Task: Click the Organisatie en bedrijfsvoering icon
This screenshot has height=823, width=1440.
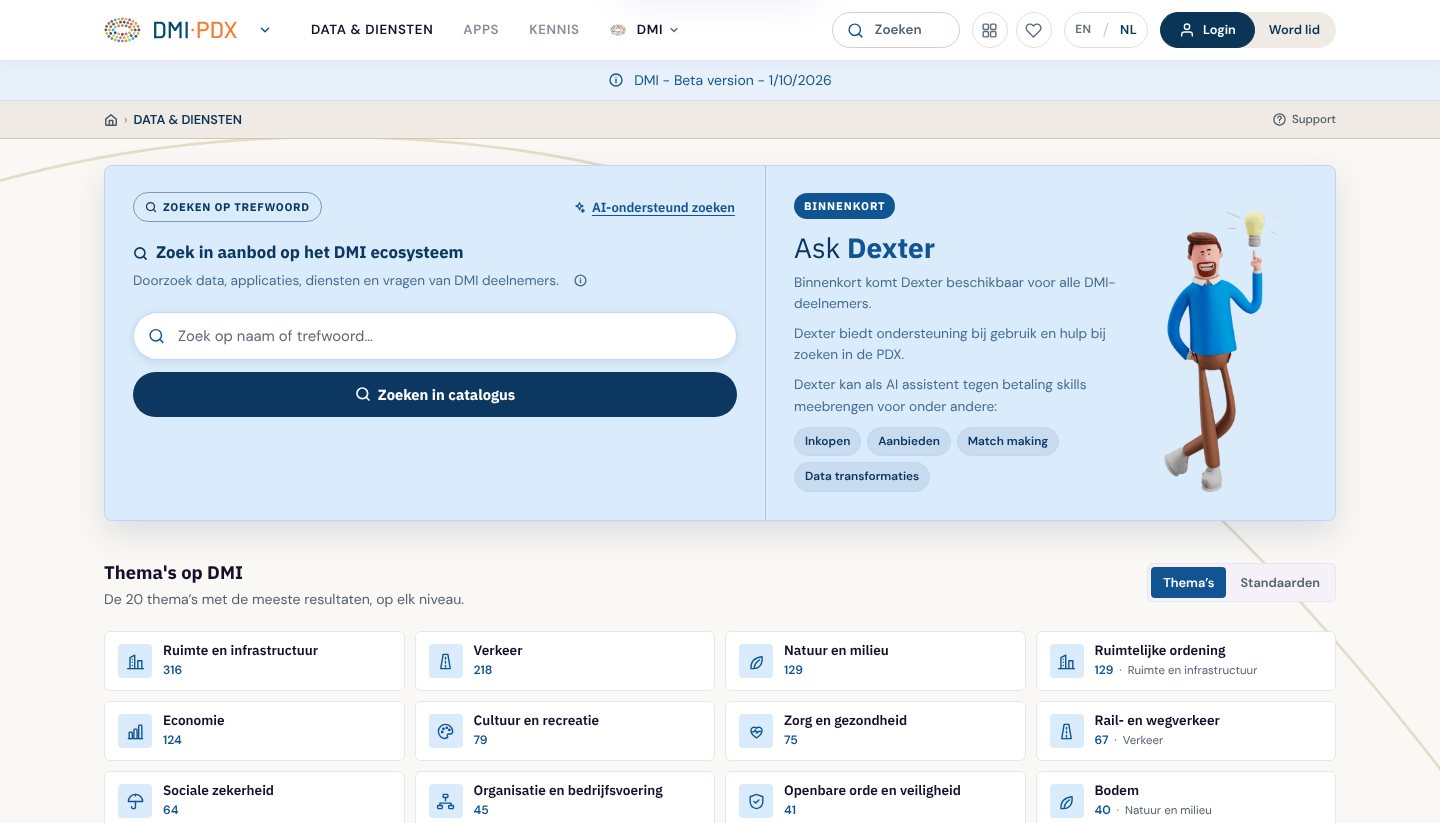Action: (x=446, y=801)
